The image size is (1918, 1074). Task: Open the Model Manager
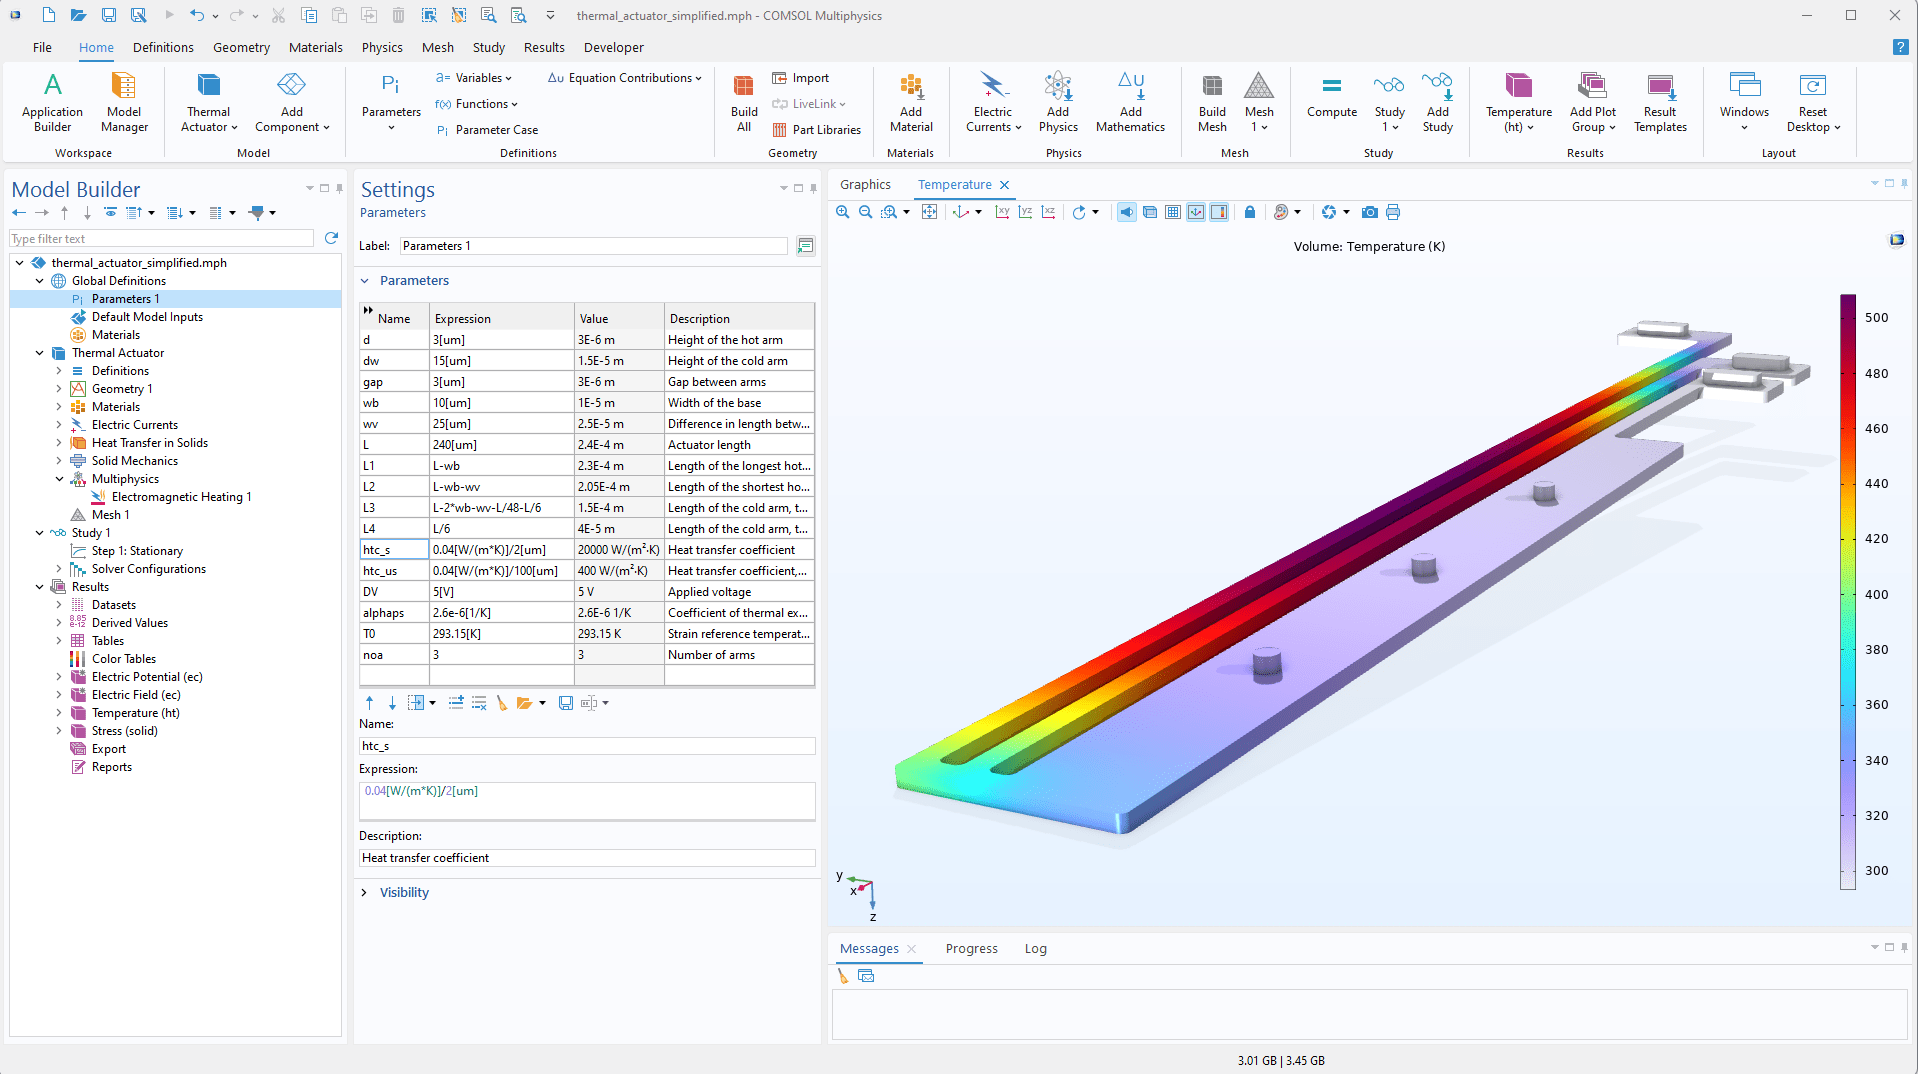[124, 102]
